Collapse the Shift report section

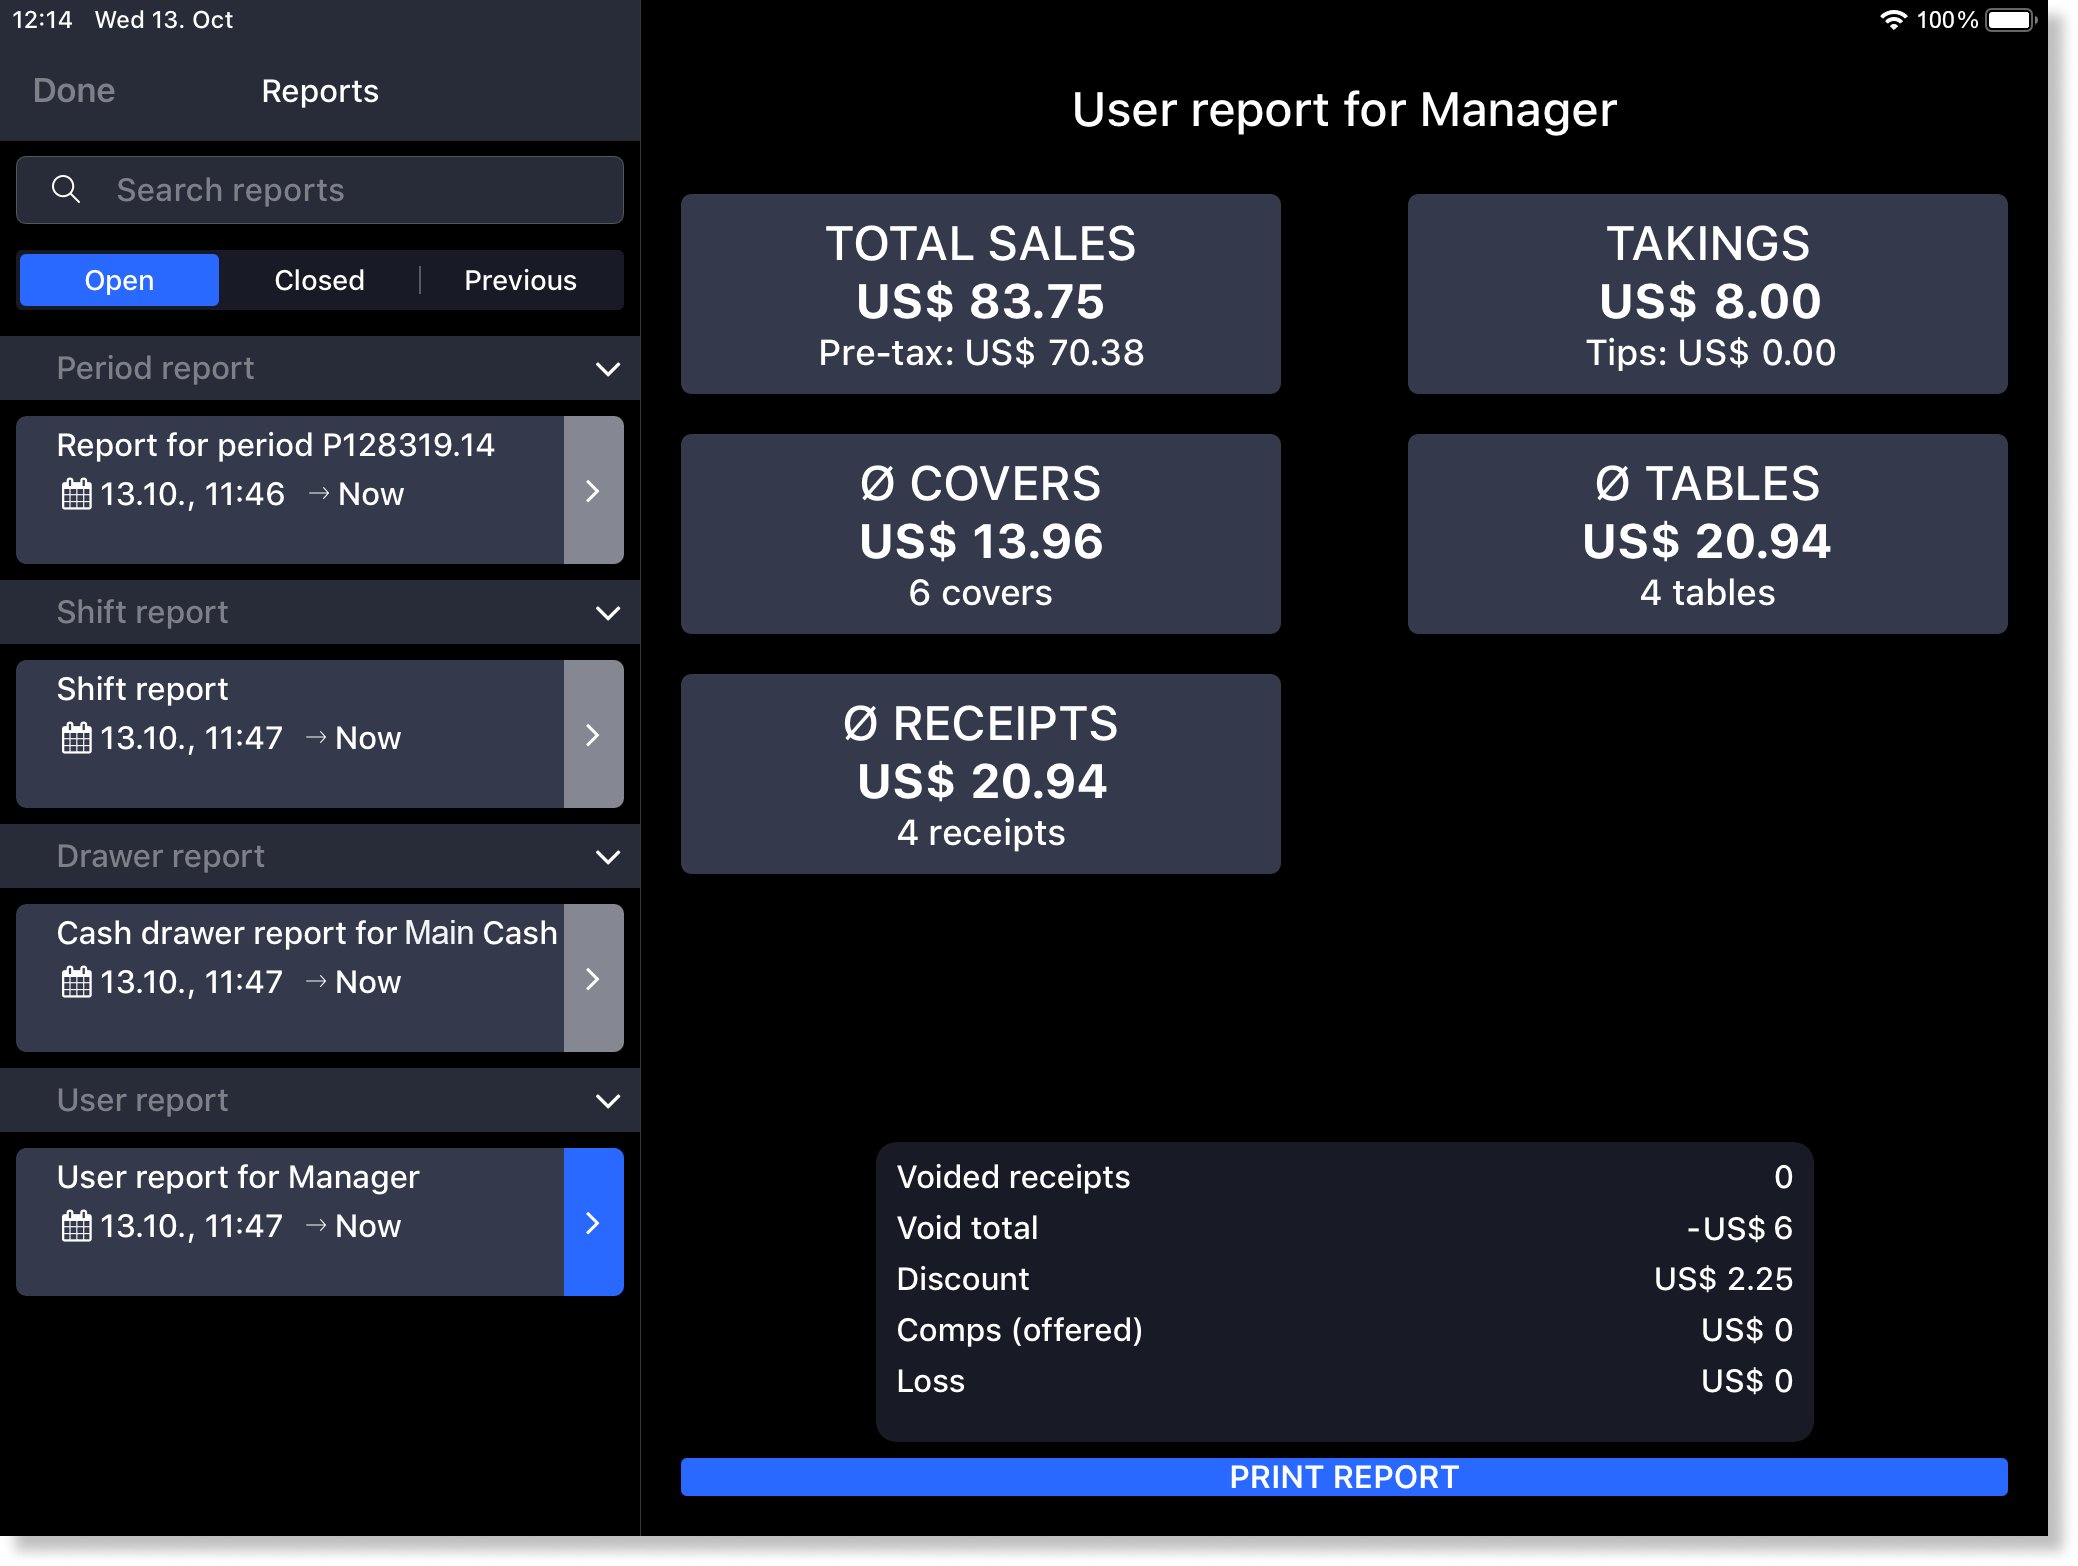[608, 613]
